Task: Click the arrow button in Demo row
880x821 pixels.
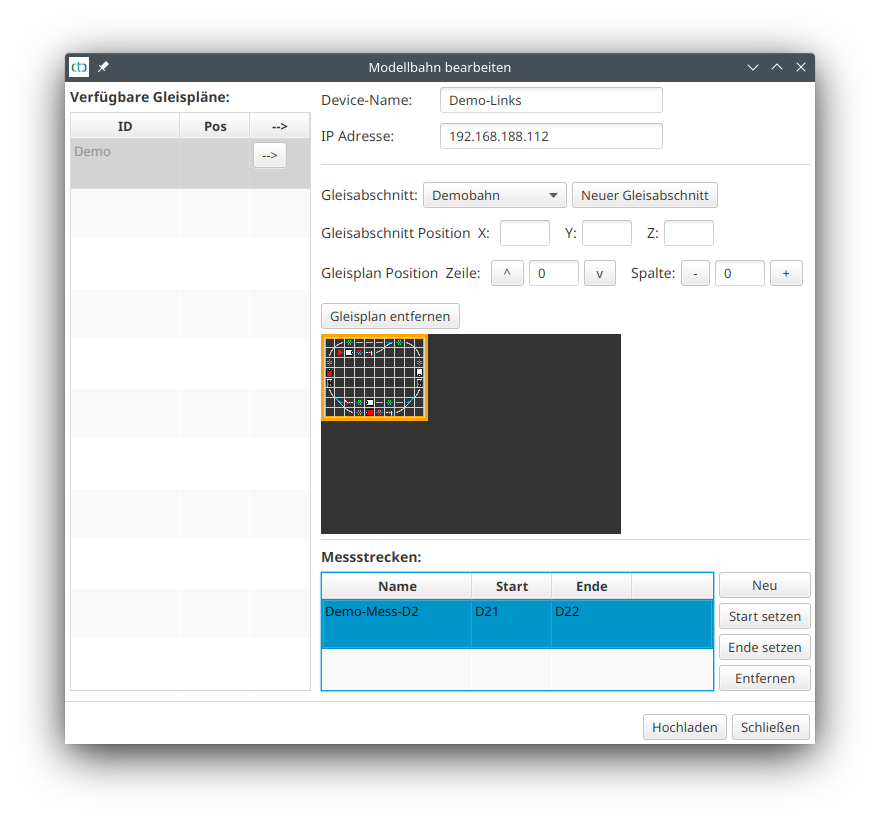Action: tap(269, 155)
